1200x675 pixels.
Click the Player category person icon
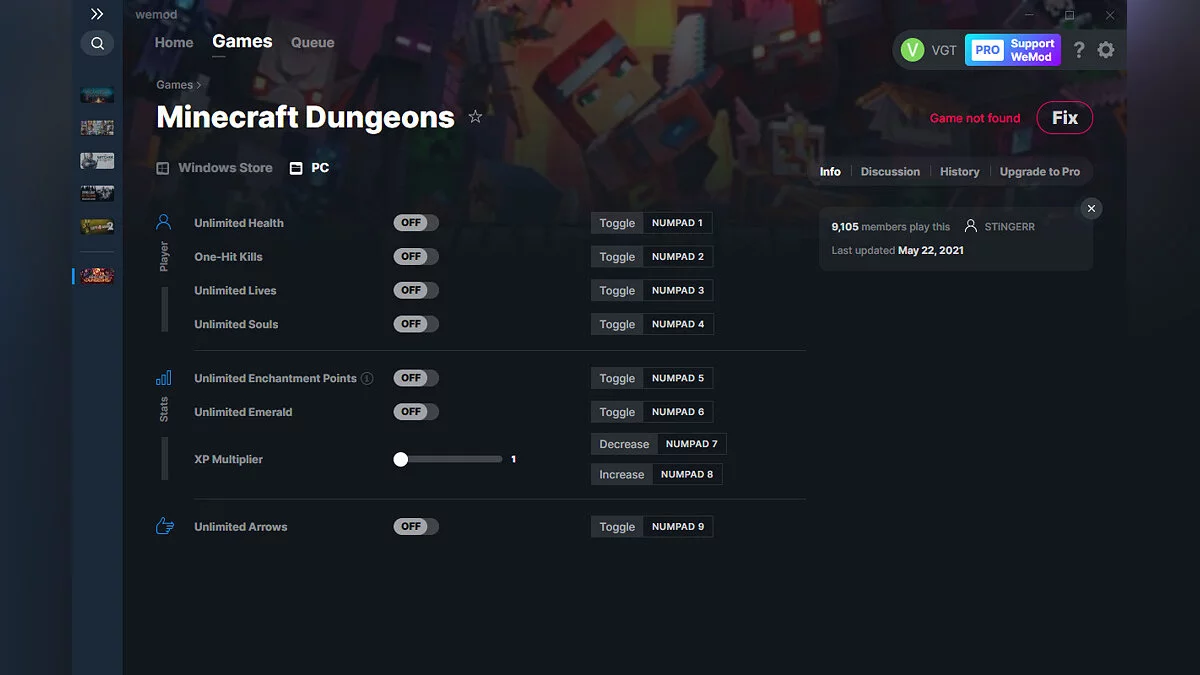click(164, 222)
